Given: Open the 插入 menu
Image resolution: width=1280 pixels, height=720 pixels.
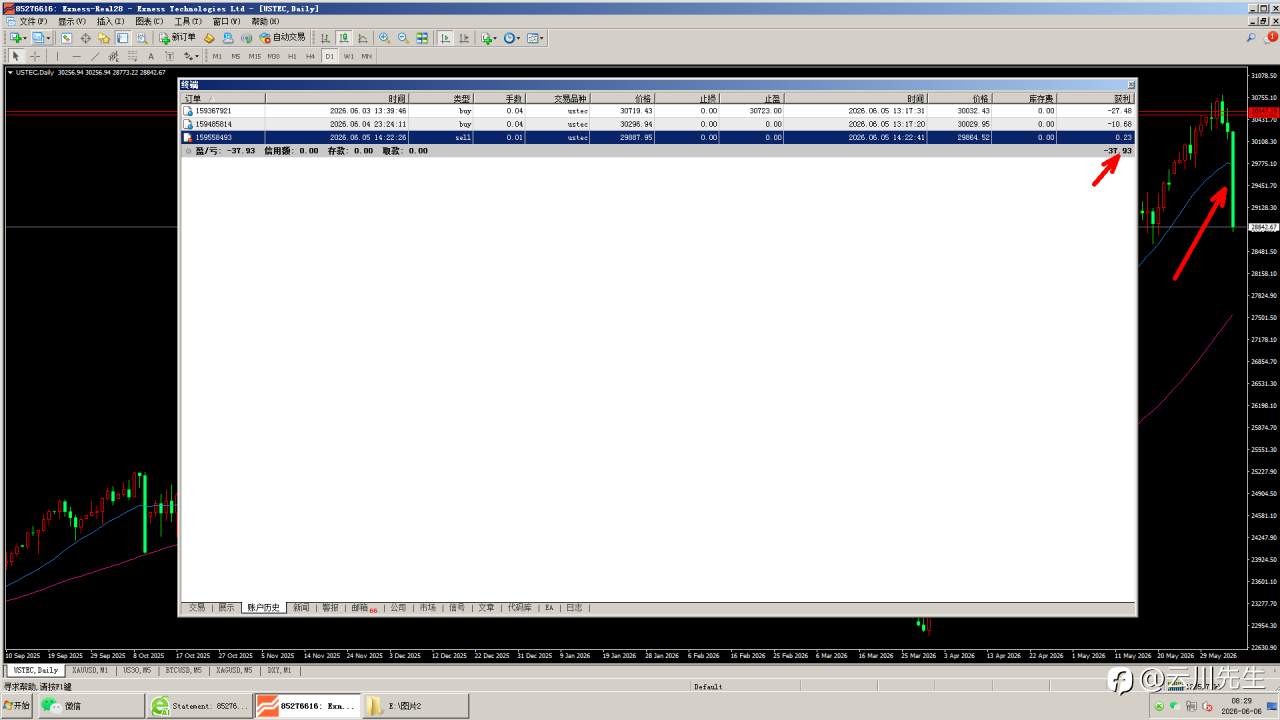Looking at the screenshot, I should 110,21.
